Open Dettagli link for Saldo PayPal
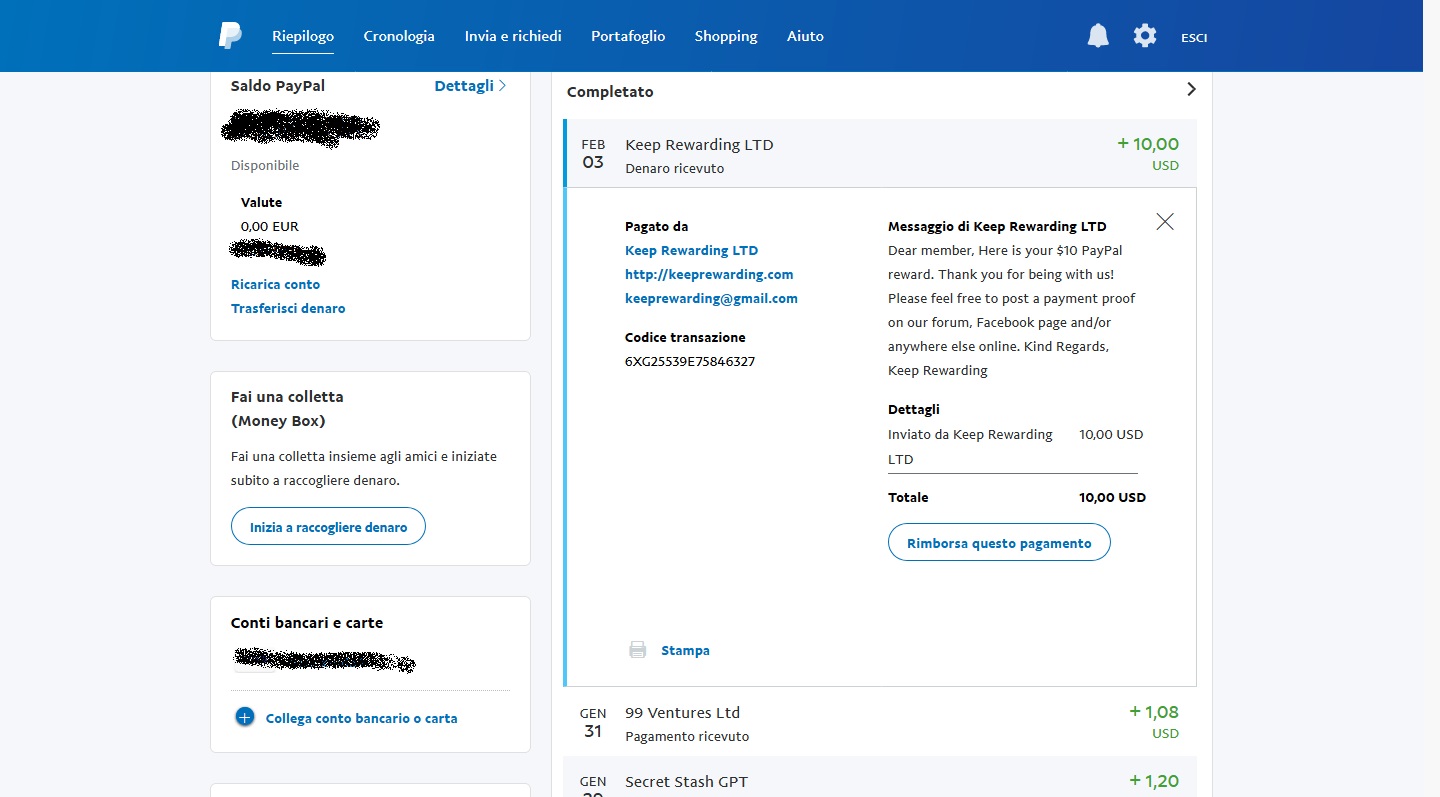This screenshot has width=1440, height=797. click(x=470, y=86)
